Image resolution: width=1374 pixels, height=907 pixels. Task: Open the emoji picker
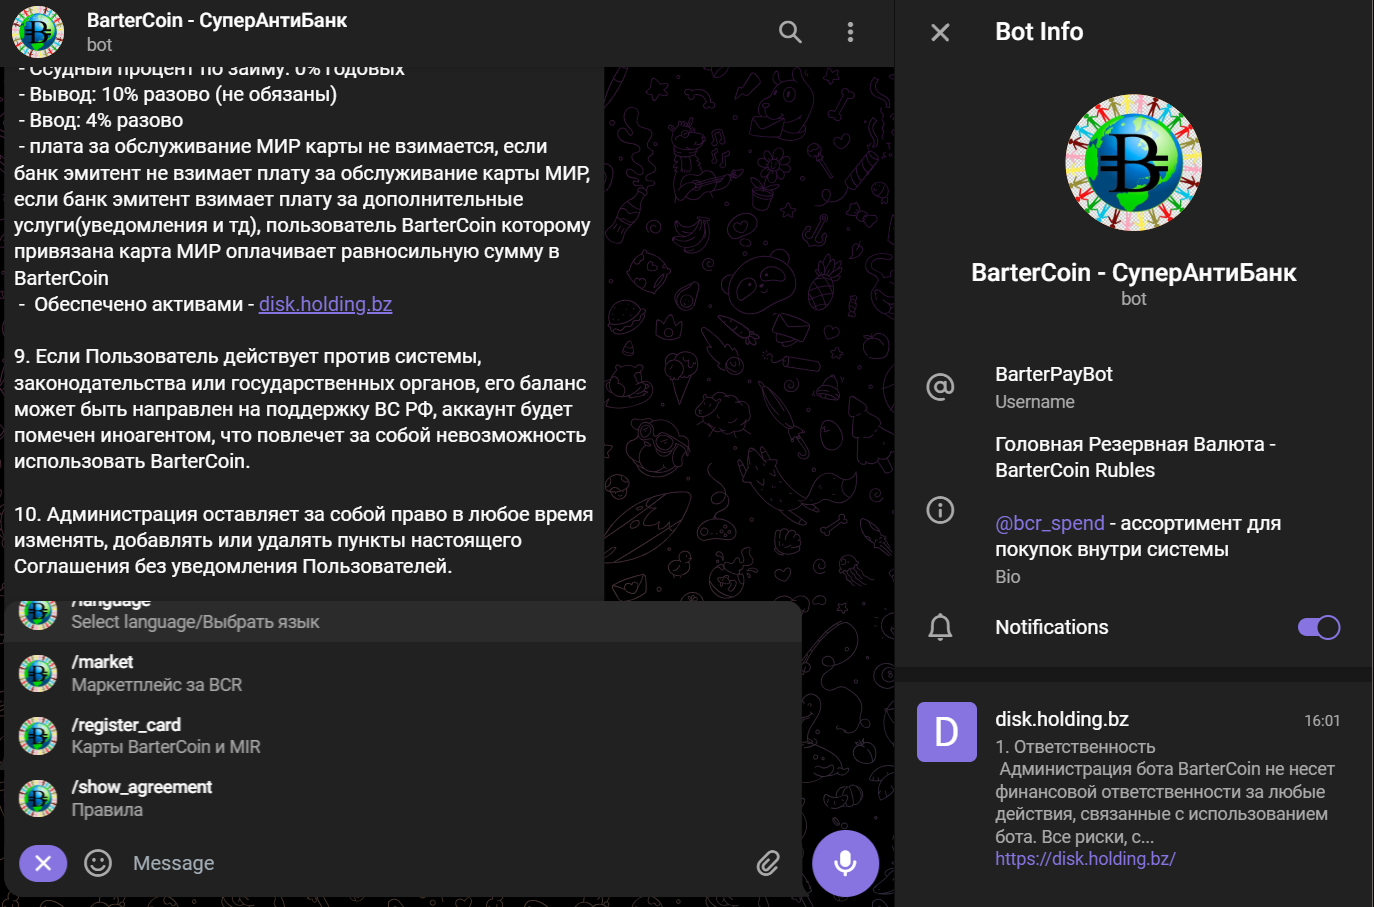click(98, 863)
